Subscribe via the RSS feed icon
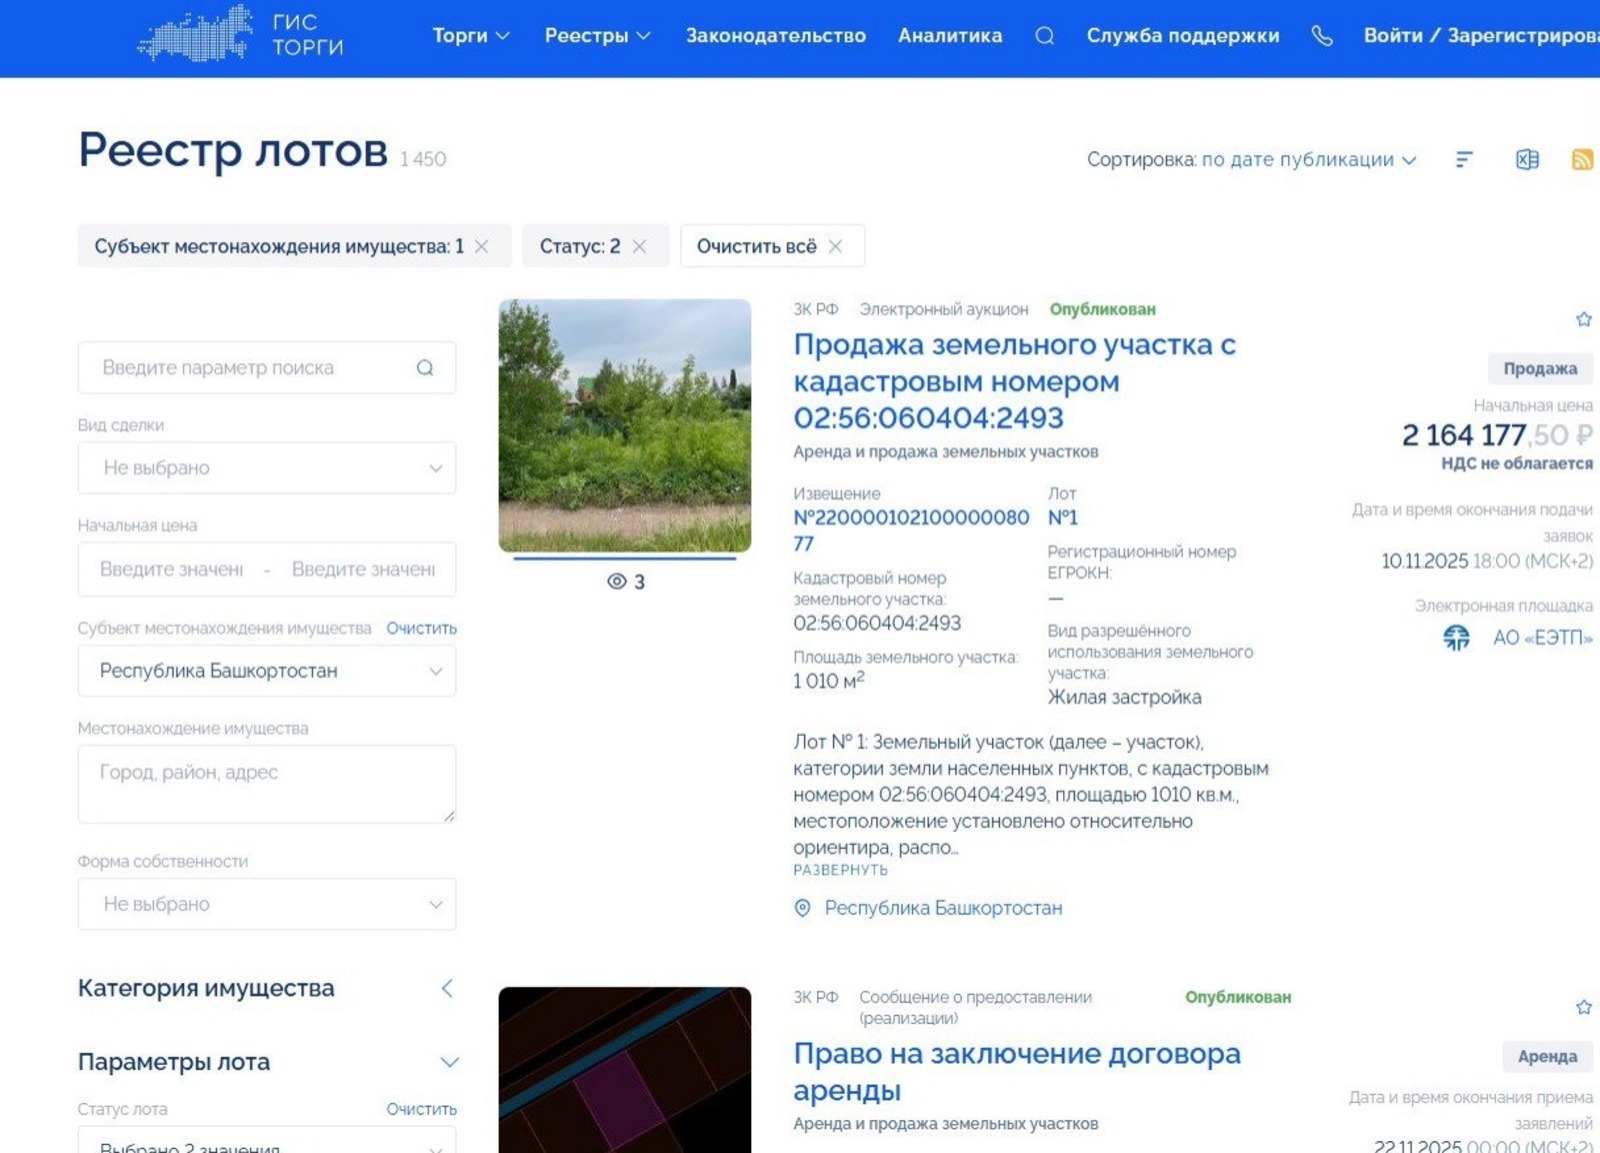Image resolution: width=1600 pixels, height=1153 pixels. pos(1581,159)
